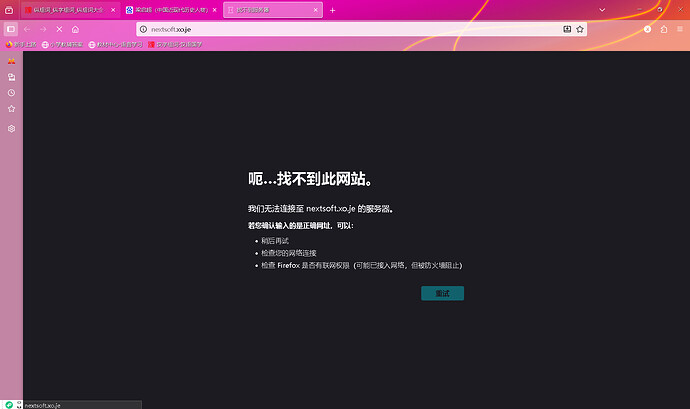Click the teal retry button on error page
The height and width of the screenshot is (409, 690).
pyautogui.click(x=442, y=293)
